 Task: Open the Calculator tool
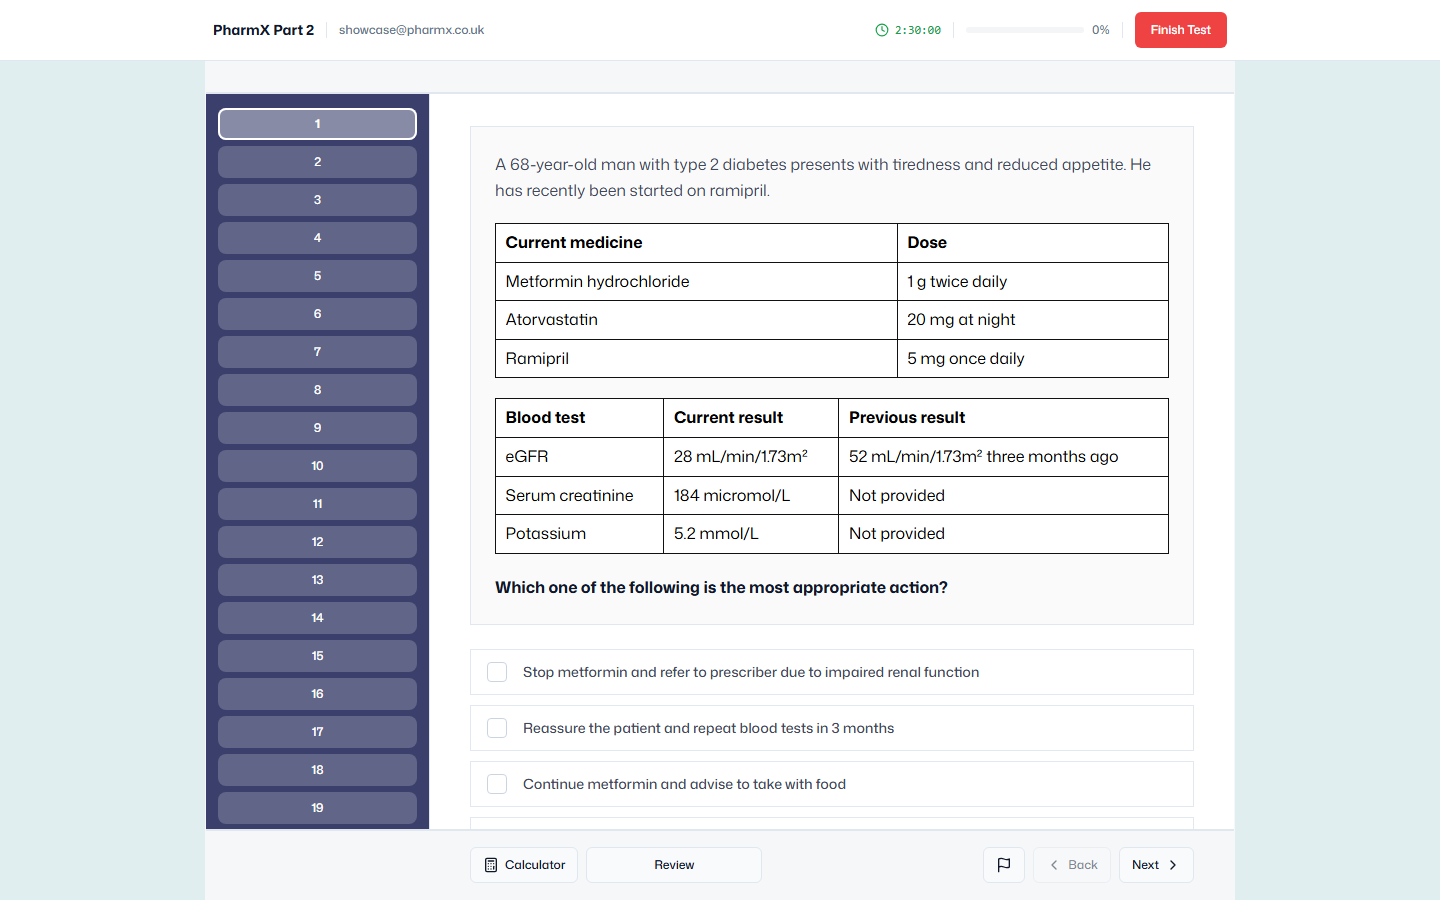coord(524,865)
